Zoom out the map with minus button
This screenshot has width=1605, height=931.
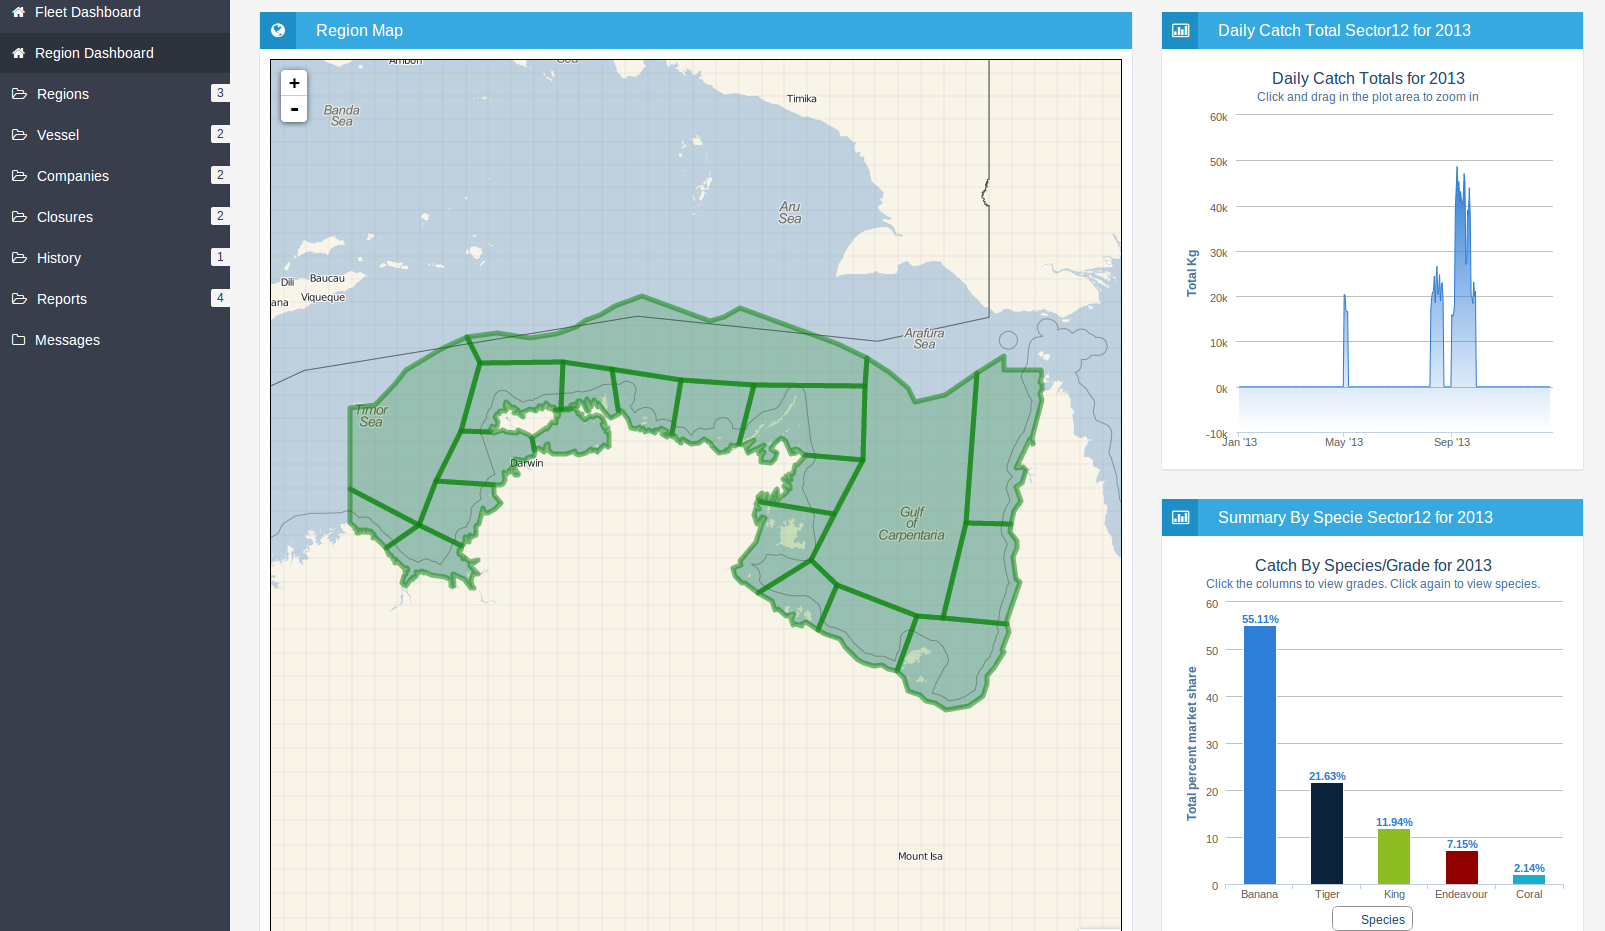[x=294, y=109]
